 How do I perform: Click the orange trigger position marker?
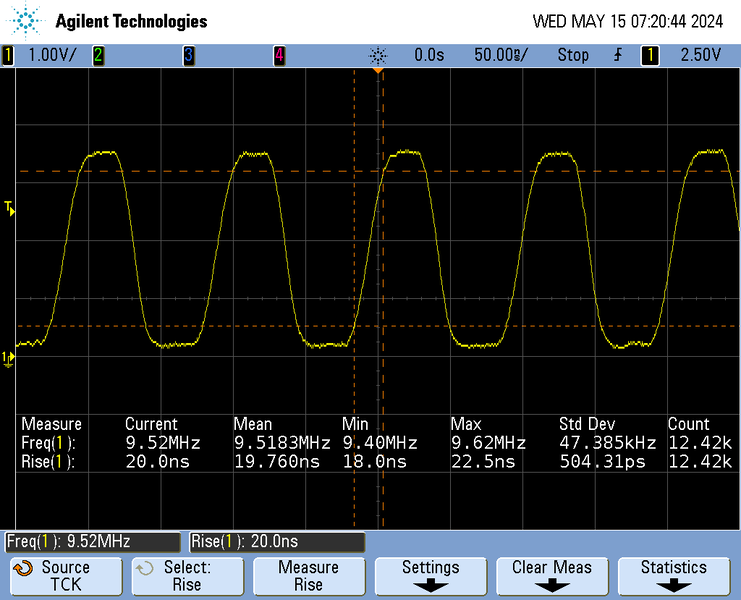pos(378,72)
